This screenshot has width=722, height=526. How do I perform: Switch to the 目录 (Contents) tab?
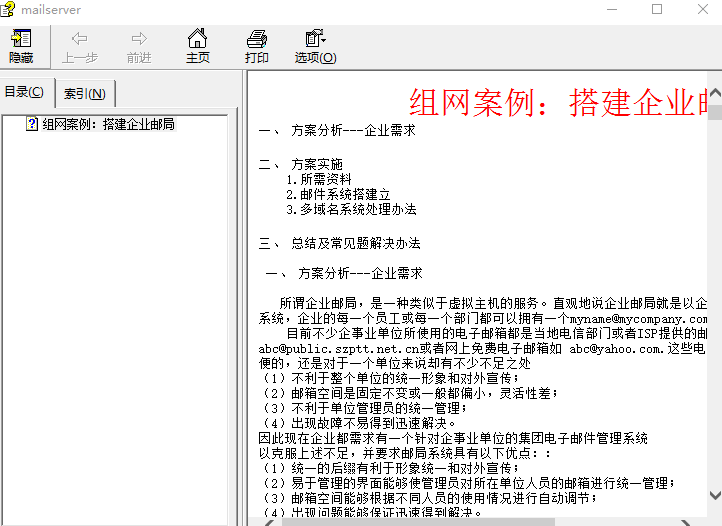[x=25, y=93]
